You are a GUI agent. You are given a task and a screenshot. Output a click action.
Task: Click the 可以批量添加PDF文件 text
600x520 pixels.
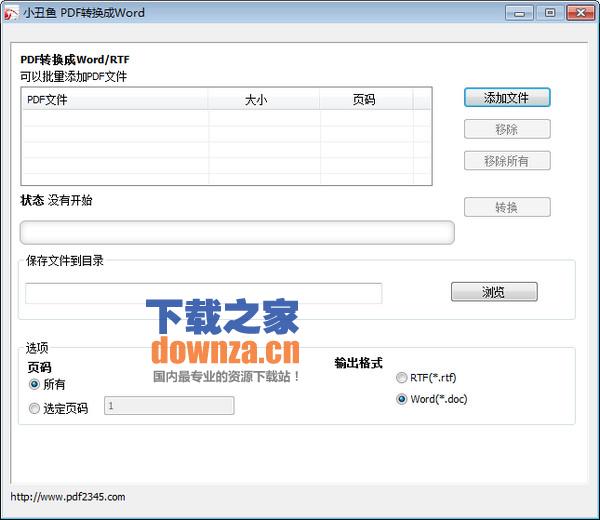point(73,77)
